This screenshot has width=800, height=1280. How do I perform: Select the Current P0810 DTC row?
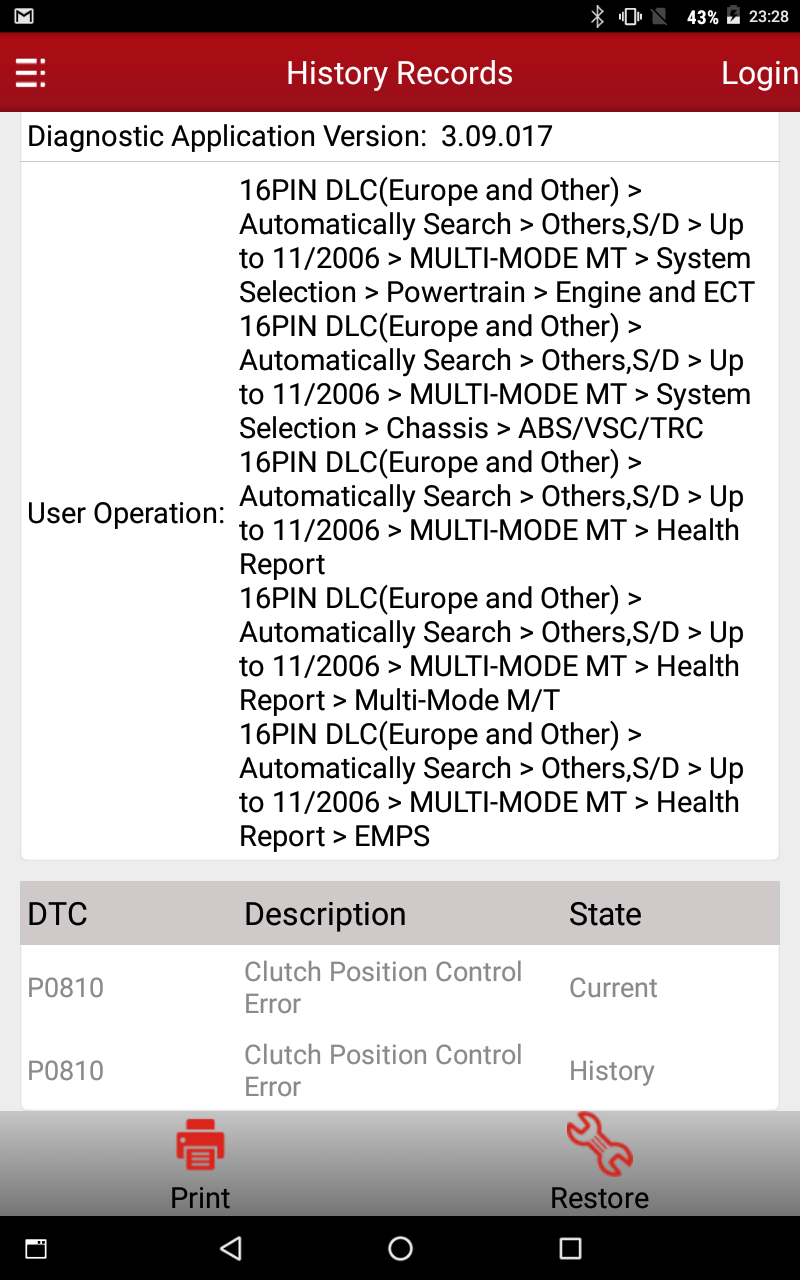click(400, 987)
